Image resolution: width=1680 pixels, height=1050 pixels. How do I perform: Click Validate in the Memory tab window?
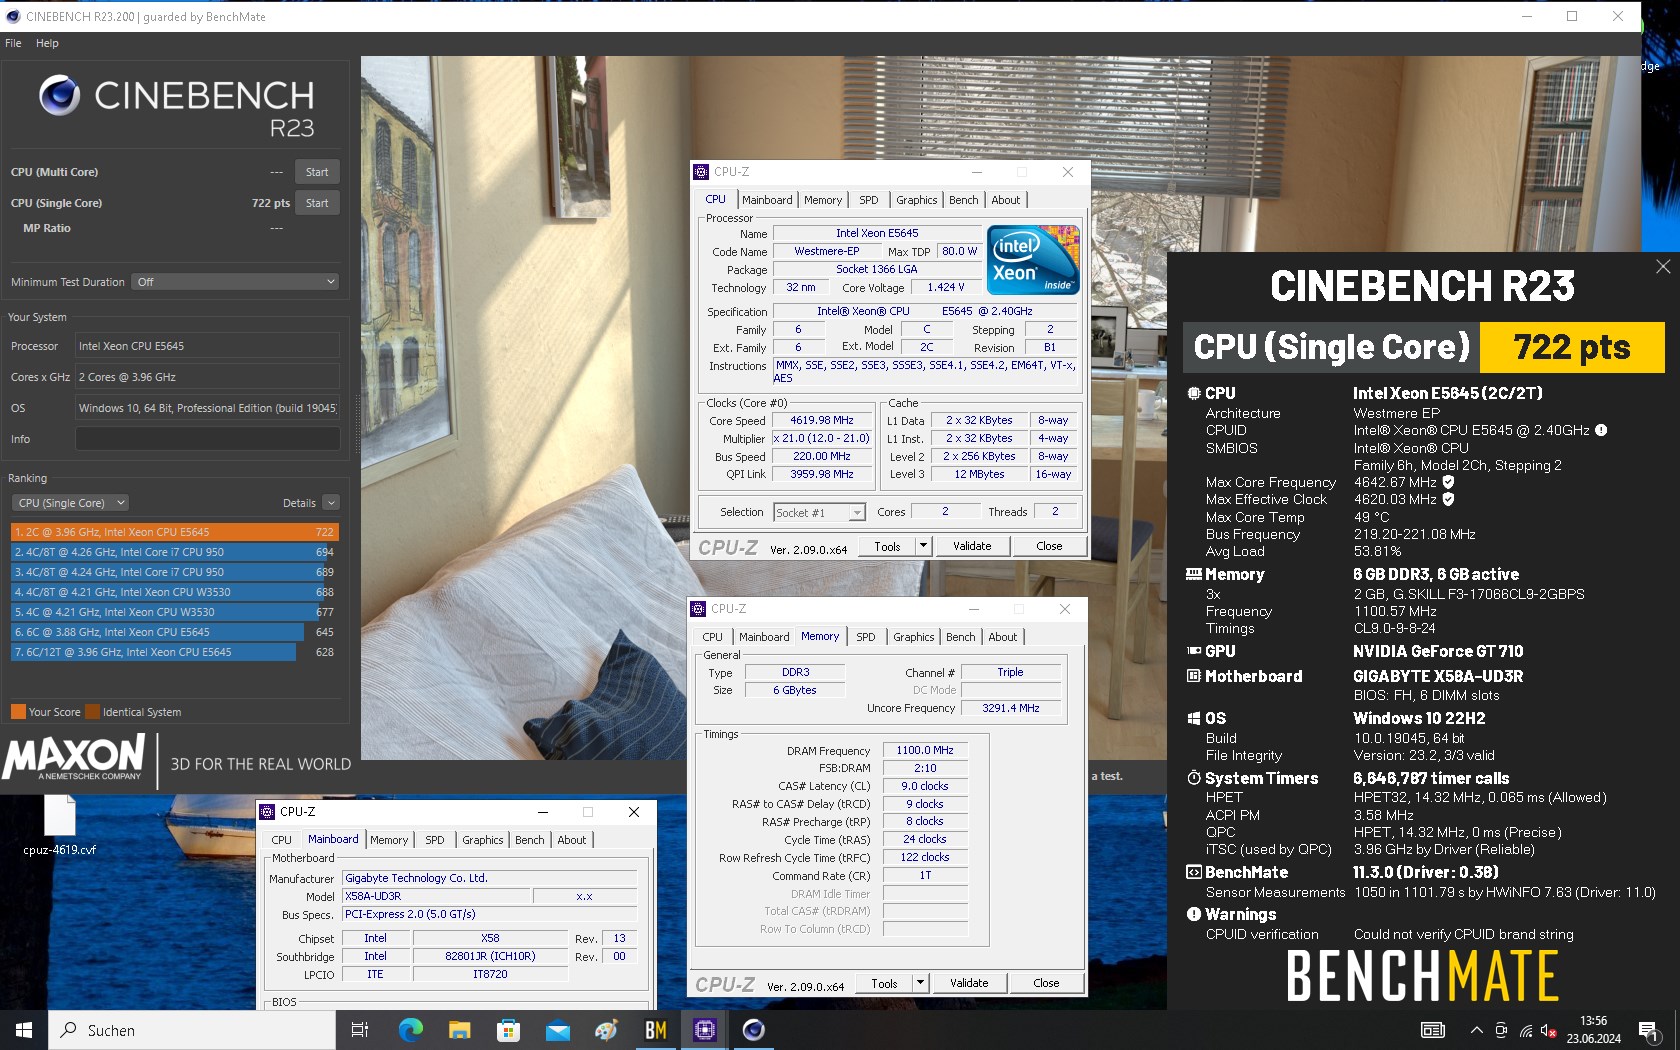[969, 983]
